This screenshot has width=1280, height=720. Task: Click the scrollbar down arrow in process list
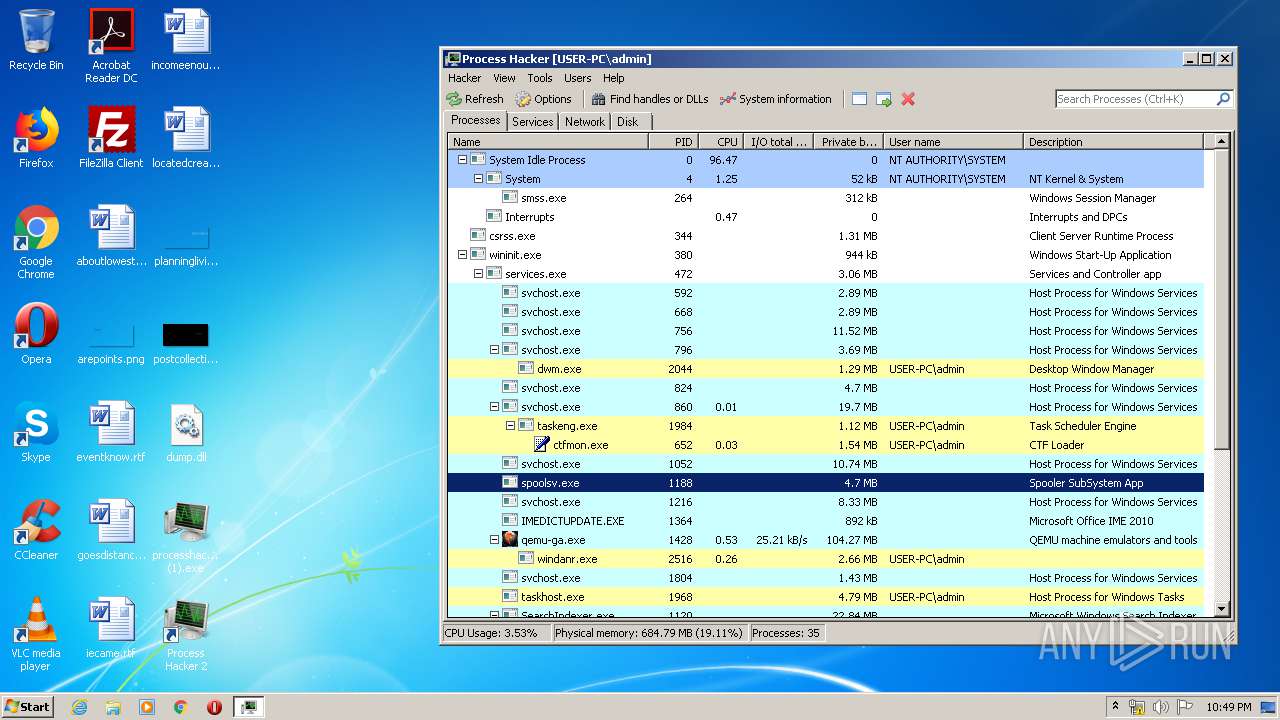coord(1221,609)
